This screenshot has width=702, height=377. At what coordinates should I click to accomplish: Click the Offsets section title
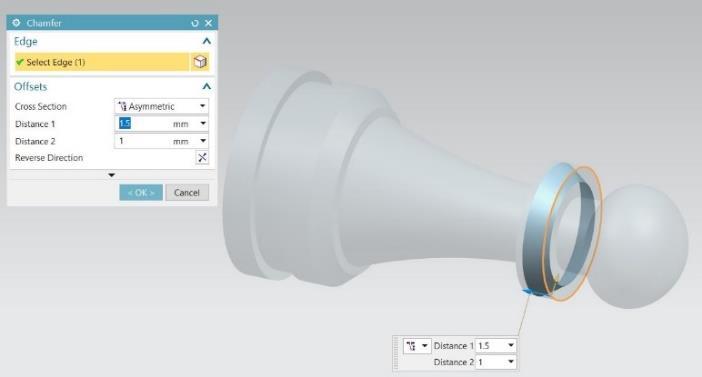coord(30,87)
